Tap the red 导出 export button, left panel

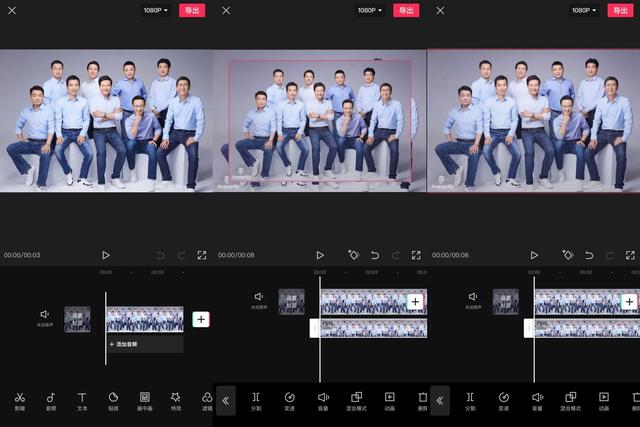pyautogui.click(x=192, y=10)
